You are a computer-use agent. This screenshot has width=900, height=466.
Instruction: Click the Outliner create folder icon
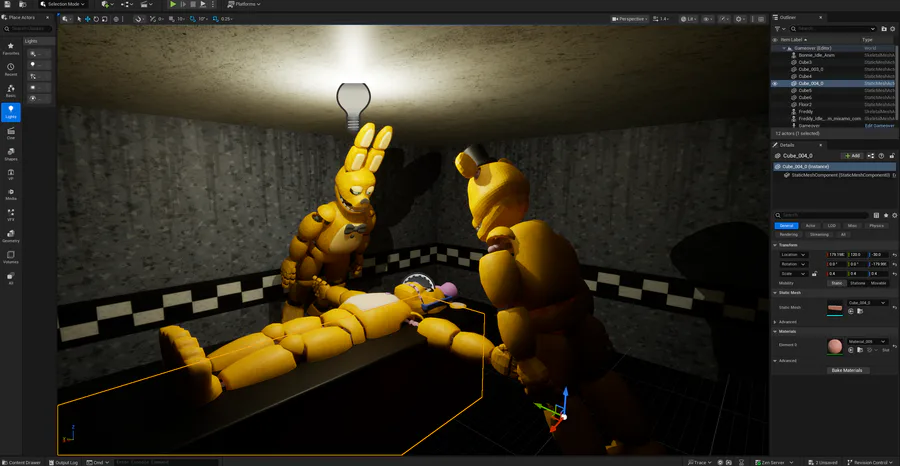tap(882, 29)
